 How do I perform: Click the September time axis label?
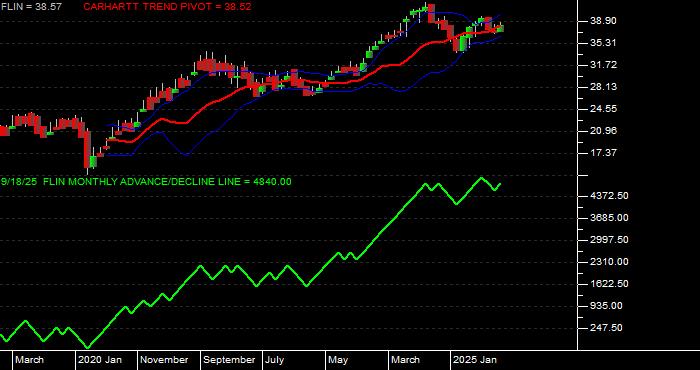(229, 360)
